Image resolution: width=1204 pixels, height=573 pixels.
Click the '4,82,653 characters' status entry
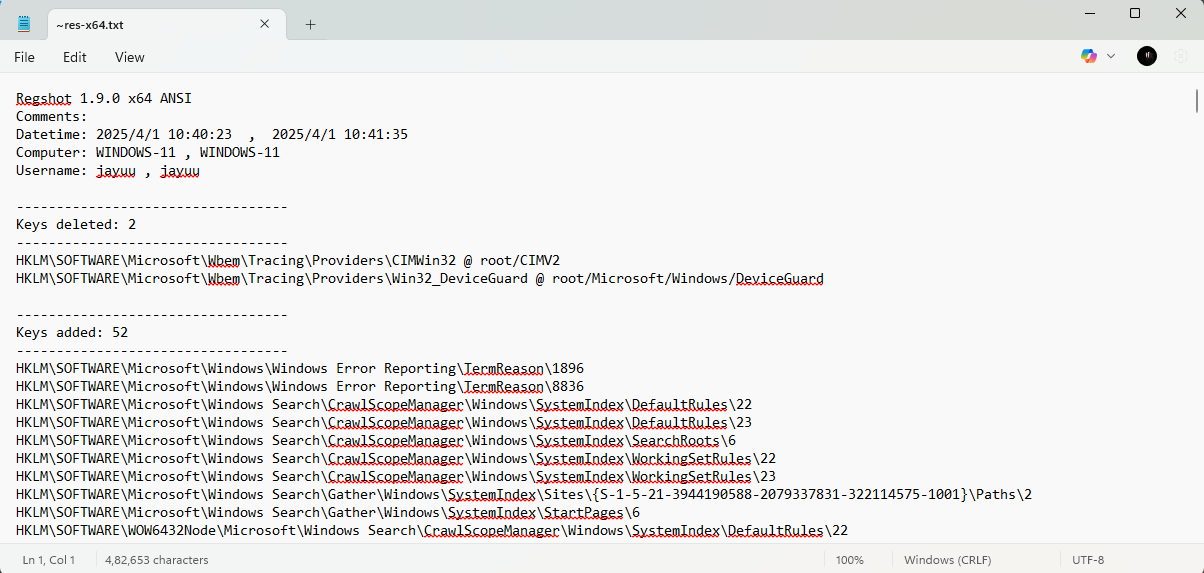point(158,560)
